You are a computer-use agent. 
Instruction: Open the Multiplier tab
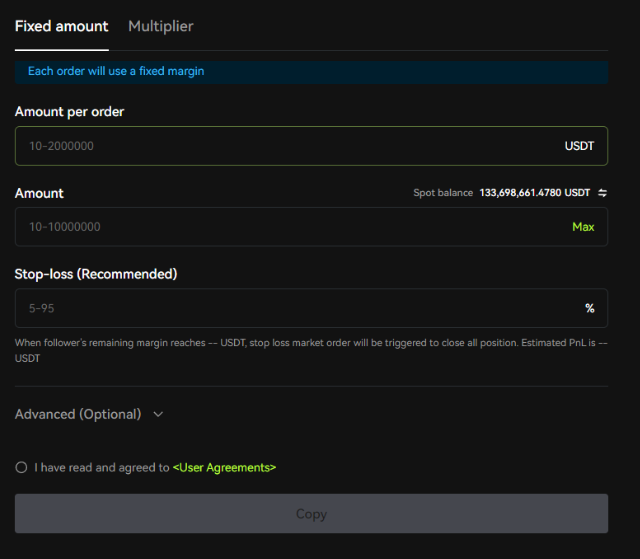click(x=160, y=26)
